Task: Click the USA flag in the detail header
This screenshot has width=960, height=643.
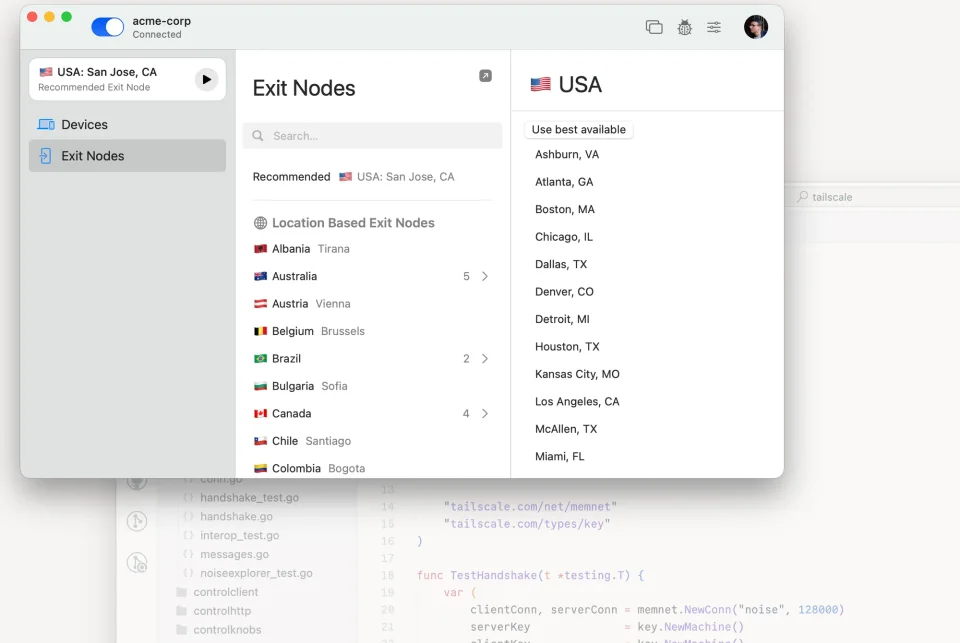Action: (x=541, y=85)
